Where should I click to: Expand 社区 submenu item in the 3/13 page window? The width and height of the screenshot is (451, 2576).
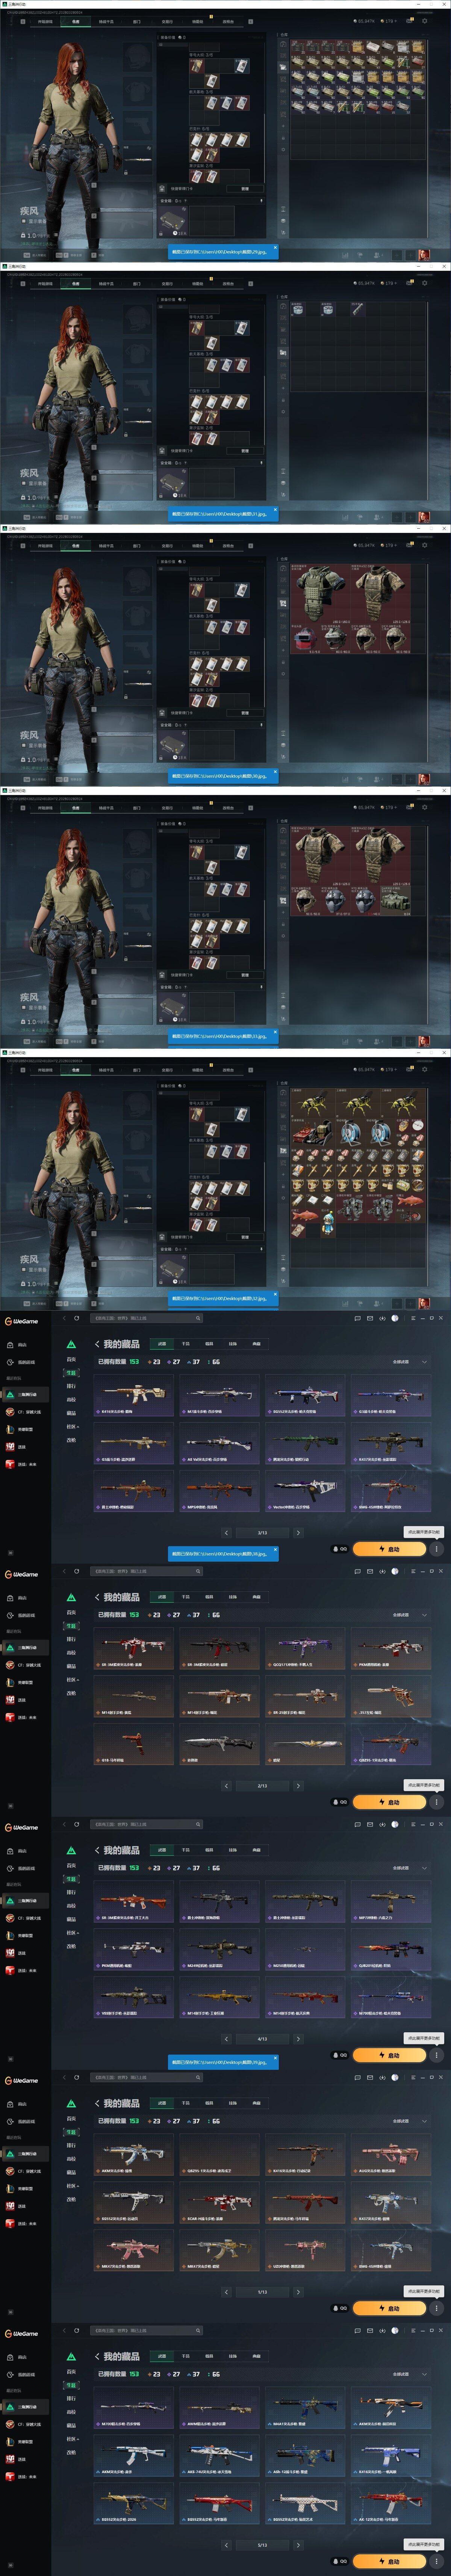pos(72,1426)
